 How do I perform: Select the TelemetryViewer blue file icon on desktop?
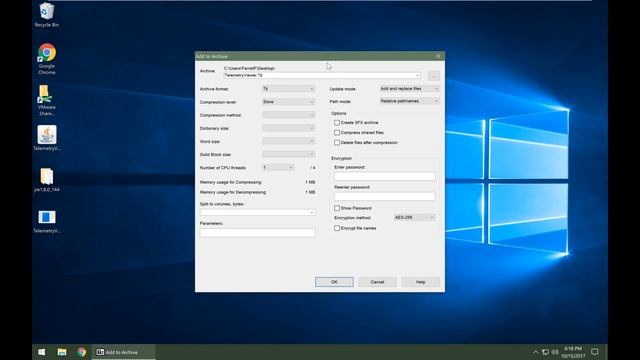[x=47, y=221]
